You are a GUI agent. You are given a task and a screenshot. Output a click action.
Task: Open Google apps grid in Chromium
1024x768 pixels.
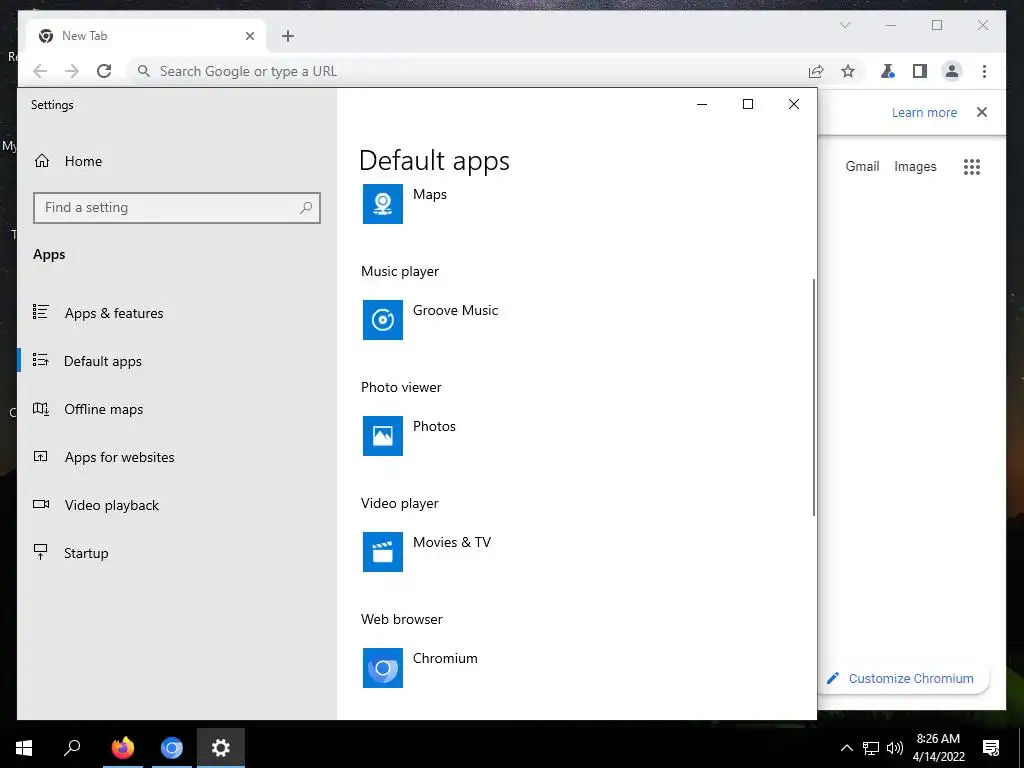point(972,167)
